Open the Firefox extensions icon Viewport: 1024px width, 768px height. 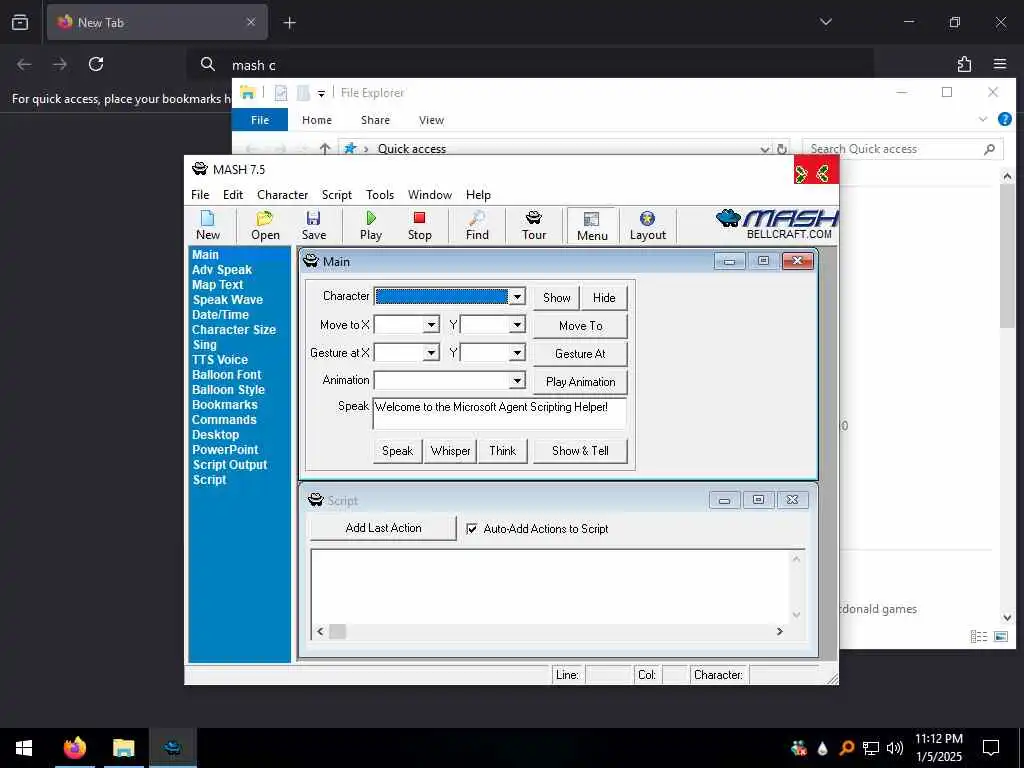pos(964,64)
